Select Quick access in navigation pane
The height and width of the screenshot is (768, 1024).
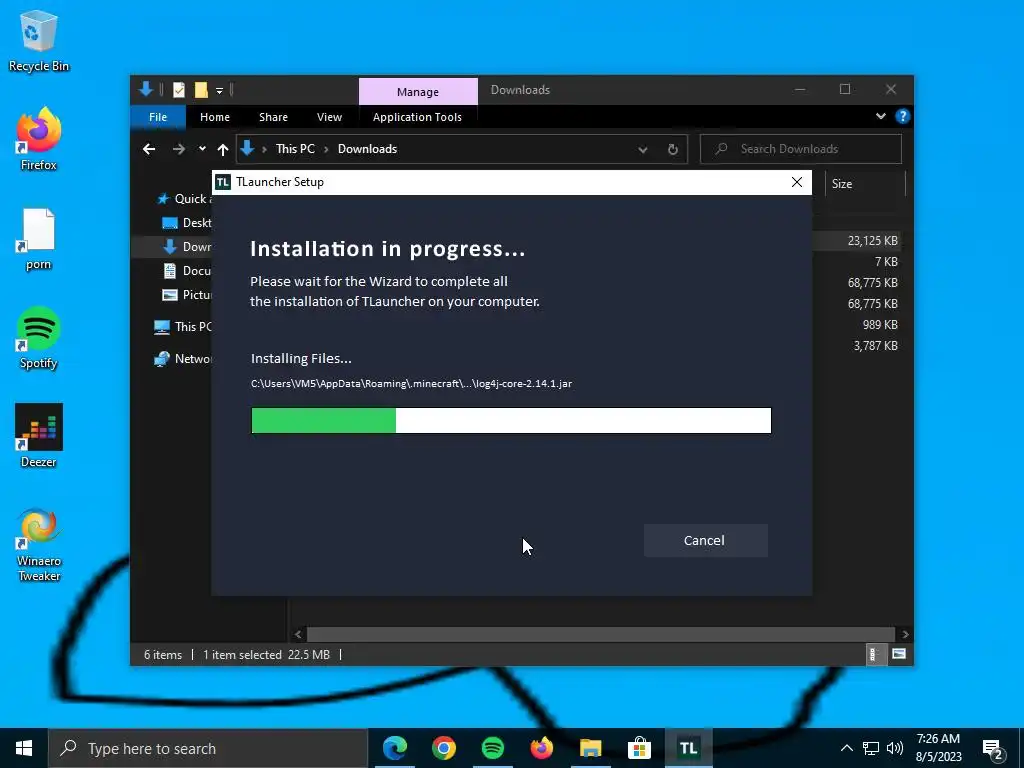(184, 199)
